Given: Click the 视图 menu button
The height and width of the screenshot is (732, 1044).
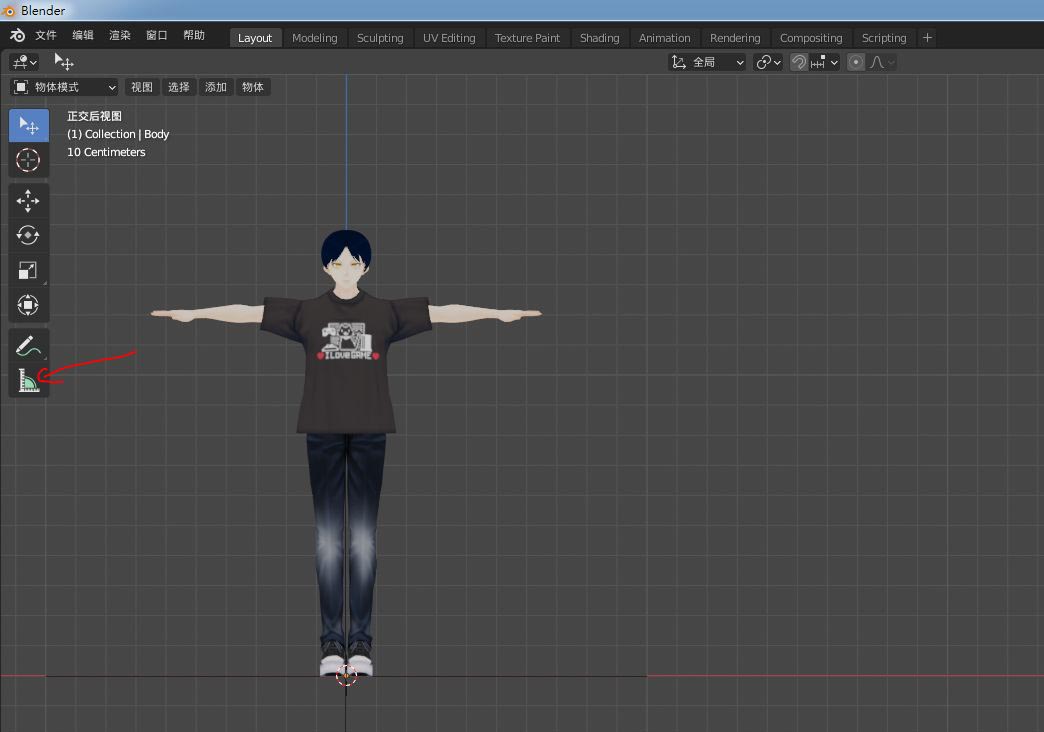Looking at the screenshot, I should [142, 87].
